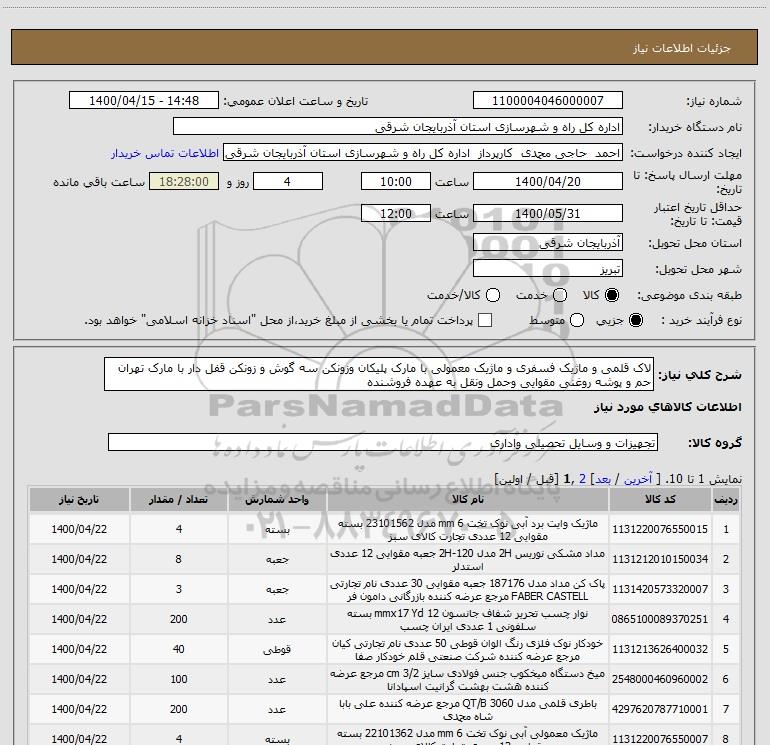Click the FABER CASTELL eraser item name
The width and height of the screenshot is (770, 745).
tap(468, 590)
